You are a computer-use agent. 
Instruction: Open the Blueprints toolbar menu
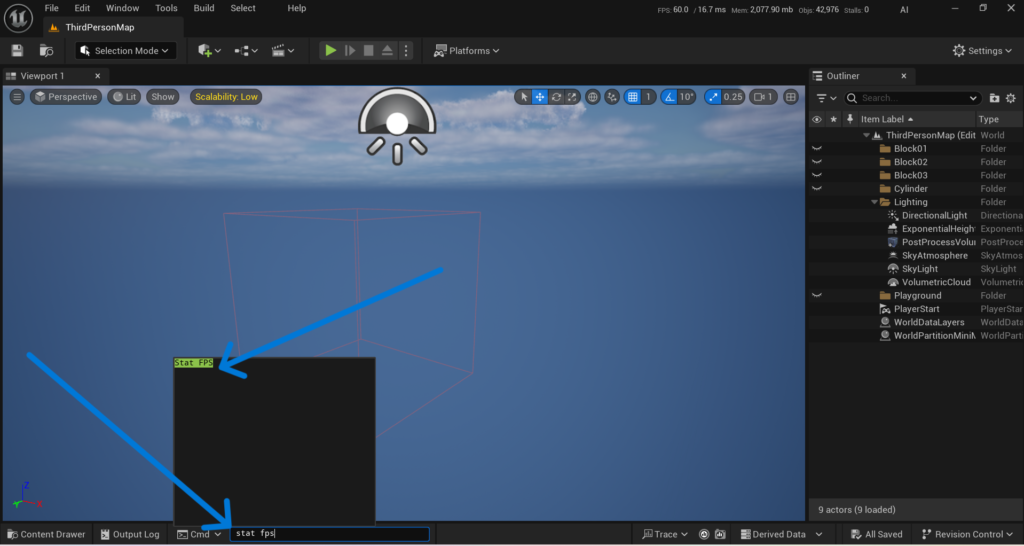coord(246,50)
